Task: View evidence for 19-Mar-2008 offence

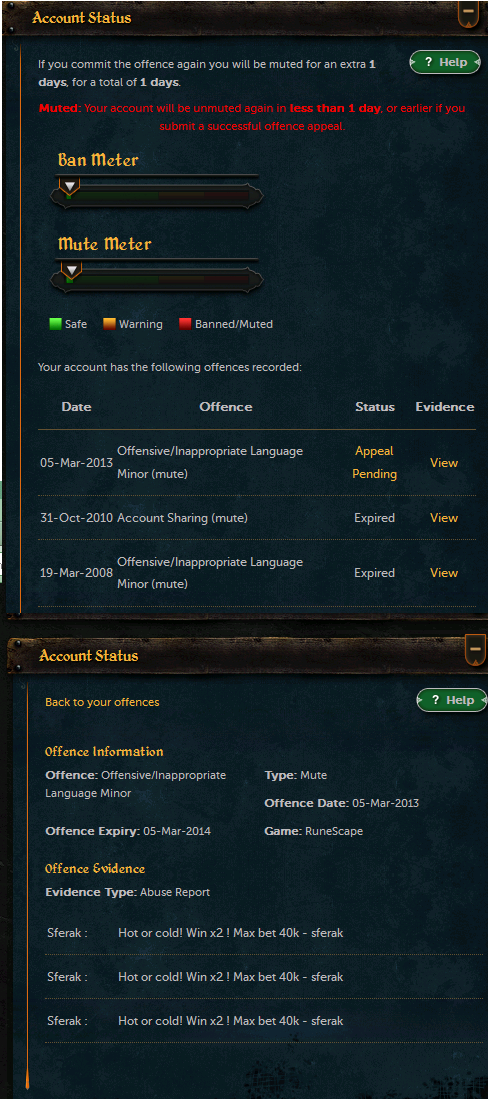Action: pos(444,573)
